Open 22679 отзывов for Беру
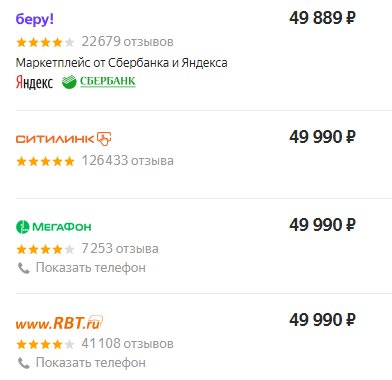This screenshot has height=380, width=392. (128, 42)
